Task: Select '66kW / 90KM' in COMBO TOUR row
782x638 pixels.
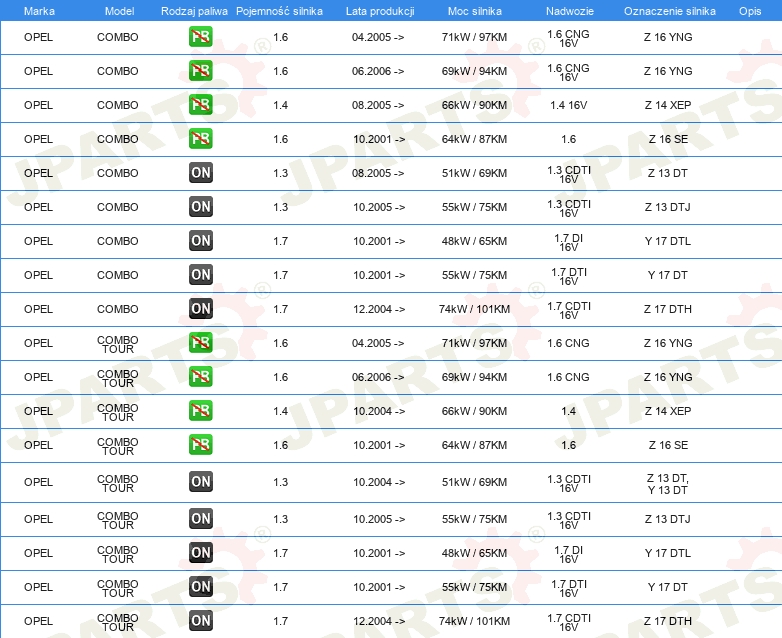Action: [474, 412]
